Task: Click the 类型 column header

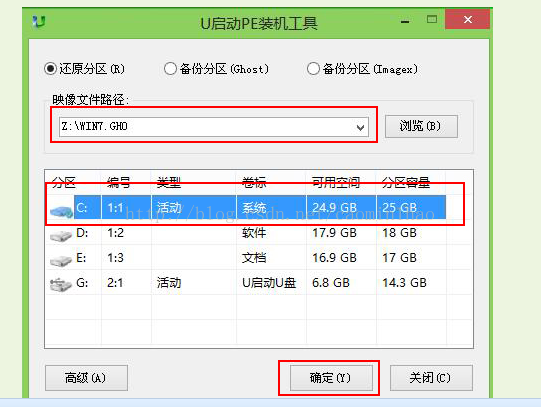Action: [169, 182]
